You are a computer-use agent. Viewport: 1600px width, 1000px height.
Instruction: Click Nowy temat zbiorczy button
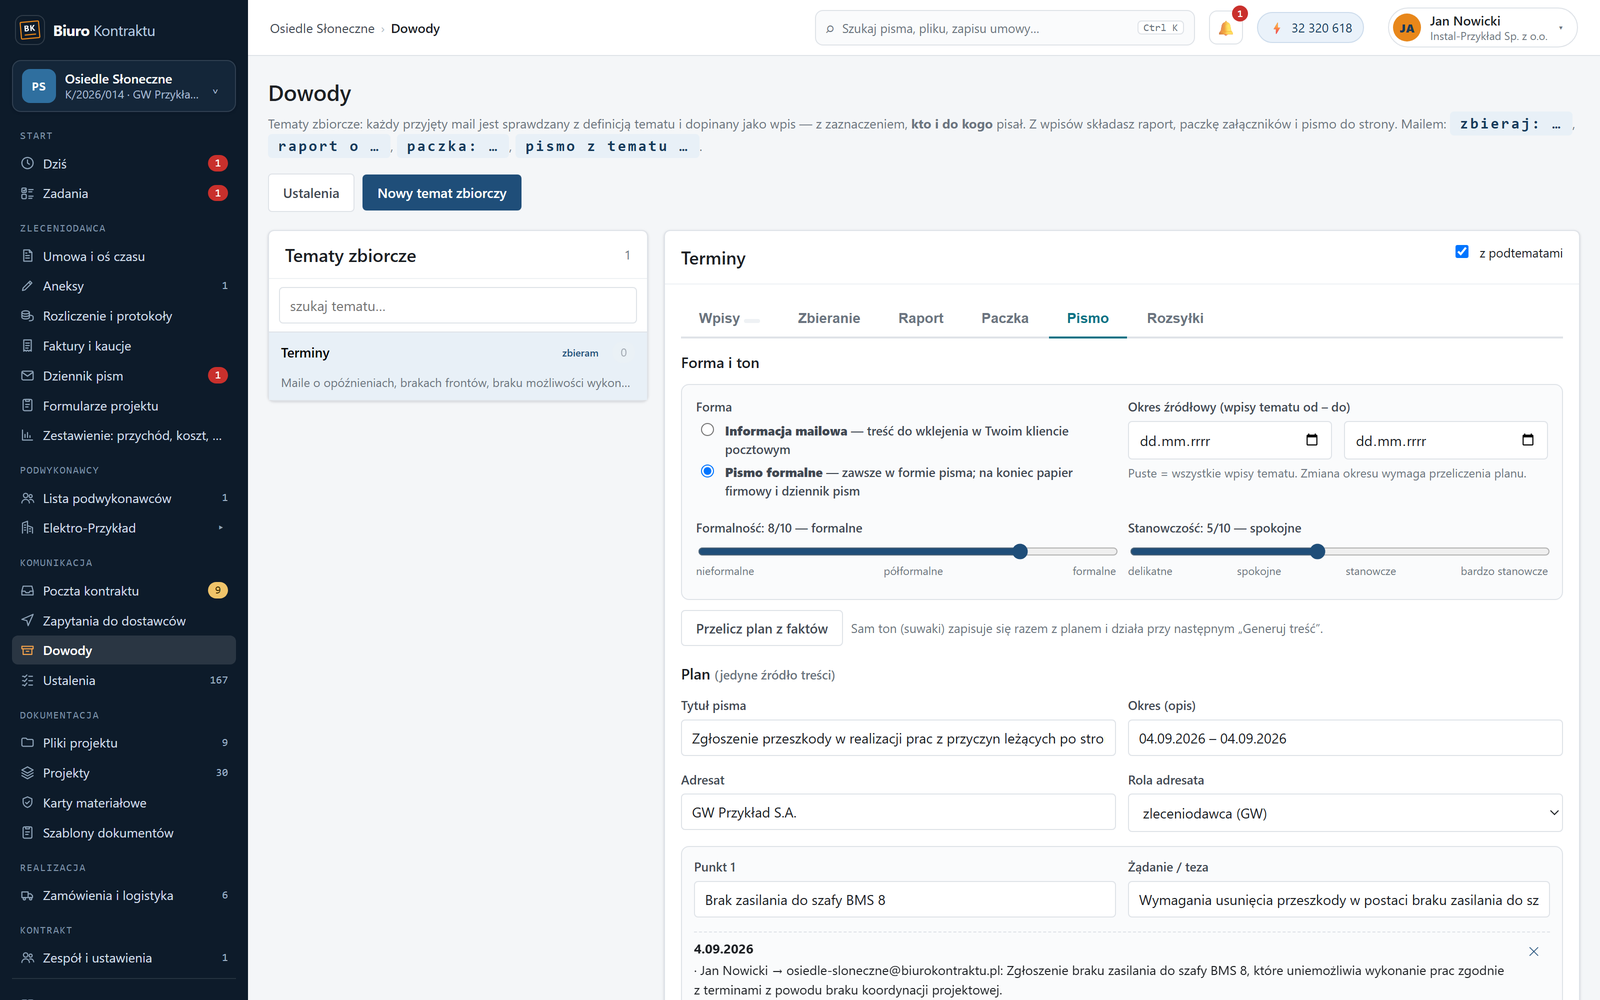coord(442,193)
